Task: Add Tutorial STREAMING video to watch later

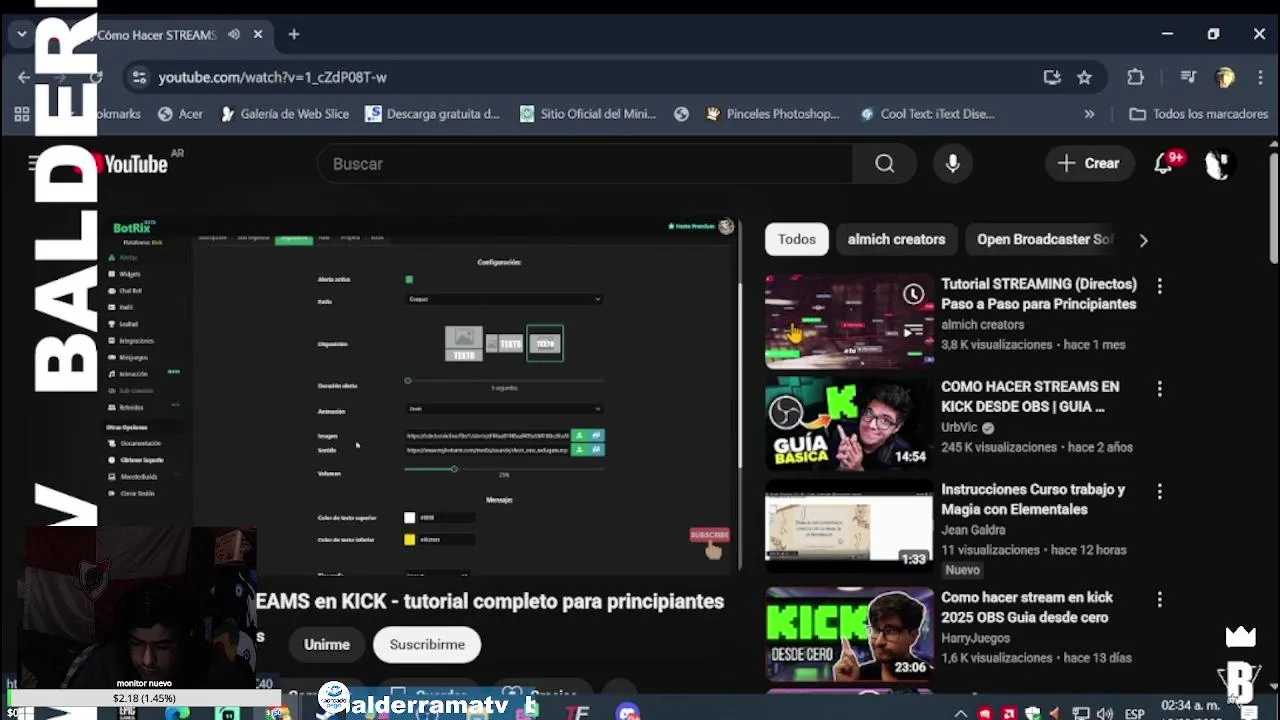Action: 913,294
